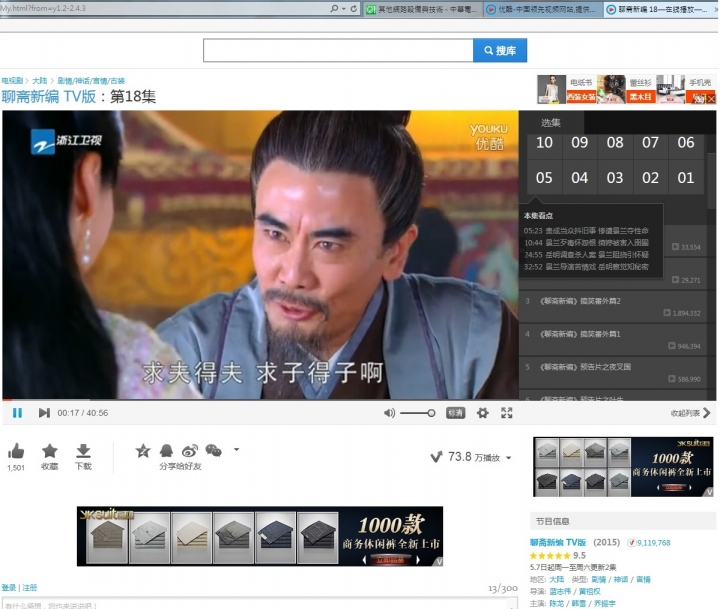Click the 搜库 search button
The width and height of the screenshot is (720, 609).
[500, 50]
